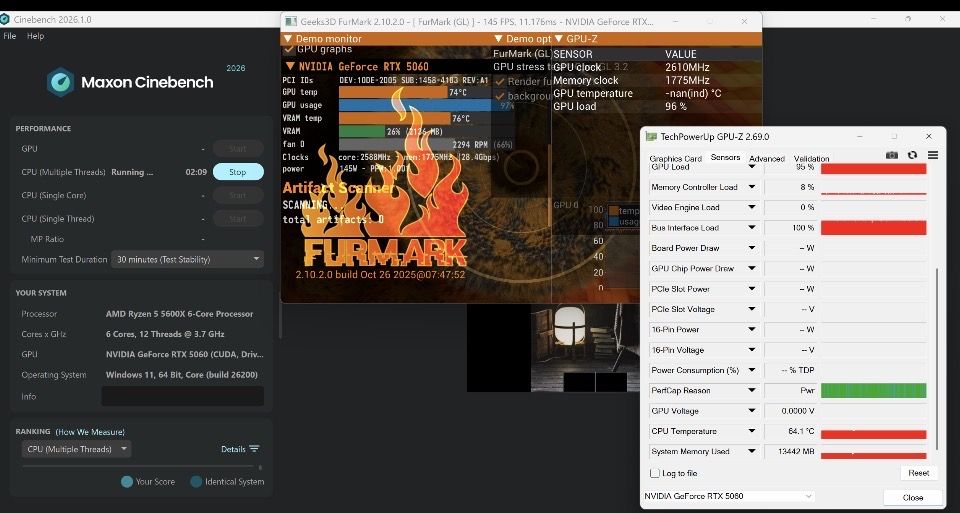This screenshot has width=960, height=513.
Task: Open the Minimum Test Duration dropdown
Action: [x=187, y=259]
